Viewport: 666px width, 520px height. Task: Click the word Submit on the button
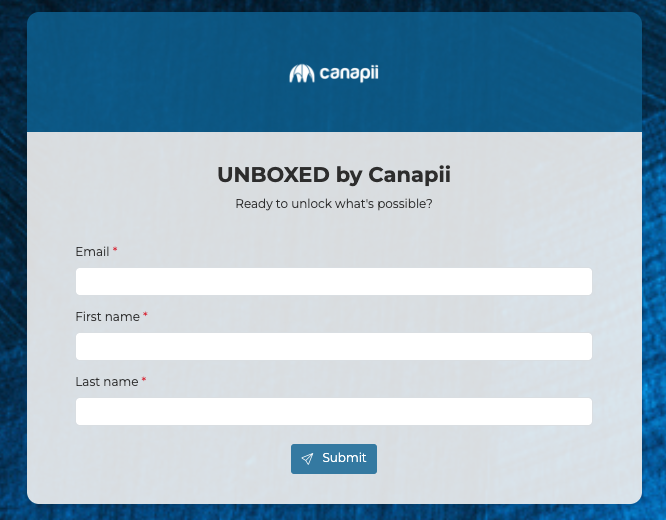pyautogui.click(x=344, y=458)
